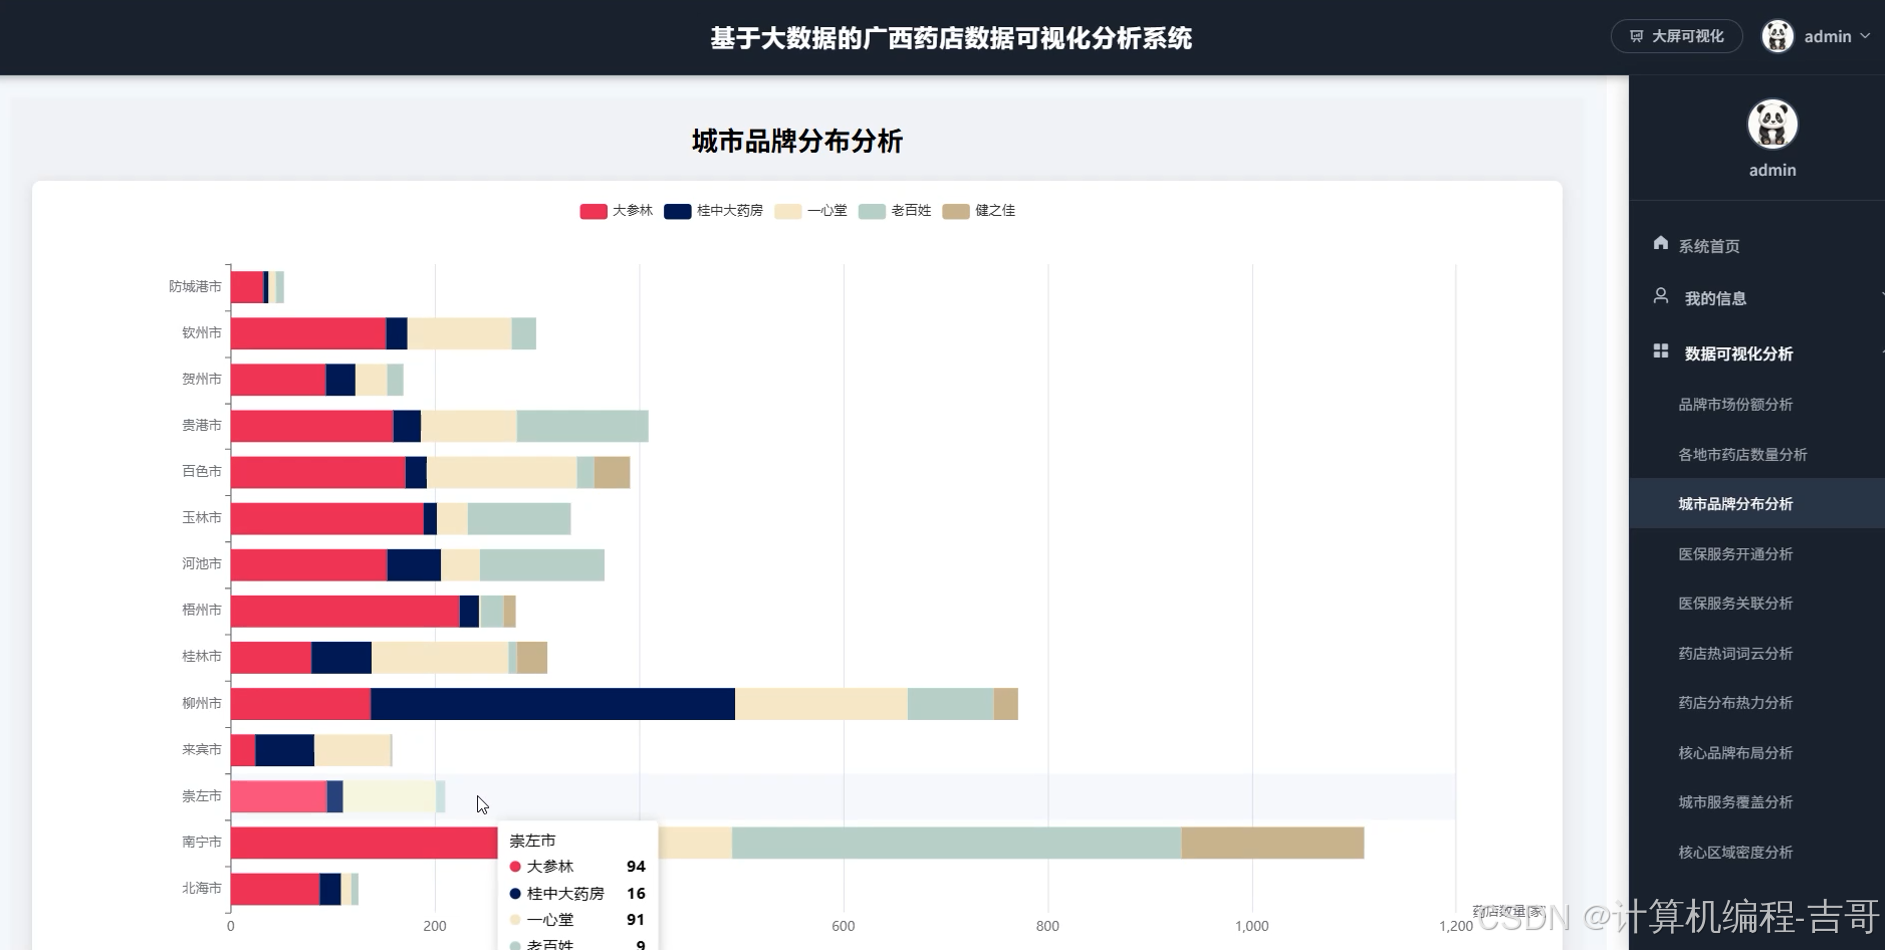1885x950 pixels.
Task: Click the 来宾市 axis label
Action: coord(201,749)
